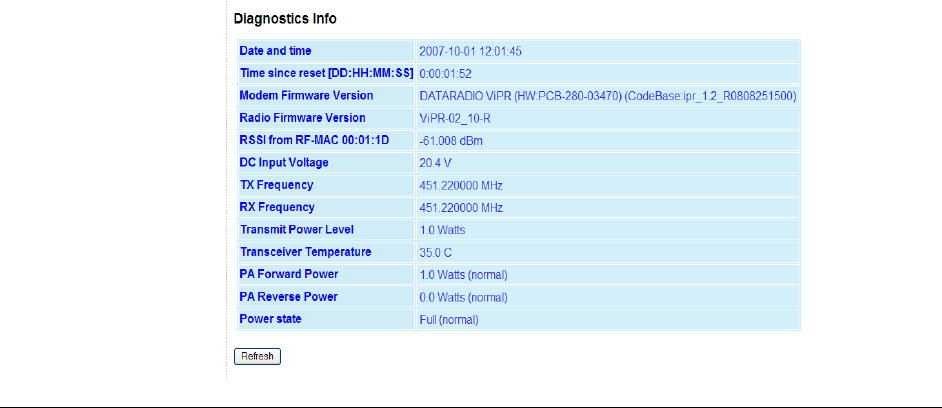Click the 'PA Forward Power' label
Image resolution: width=942 pixels, height=408 pixels.
(x=288, y=274)
